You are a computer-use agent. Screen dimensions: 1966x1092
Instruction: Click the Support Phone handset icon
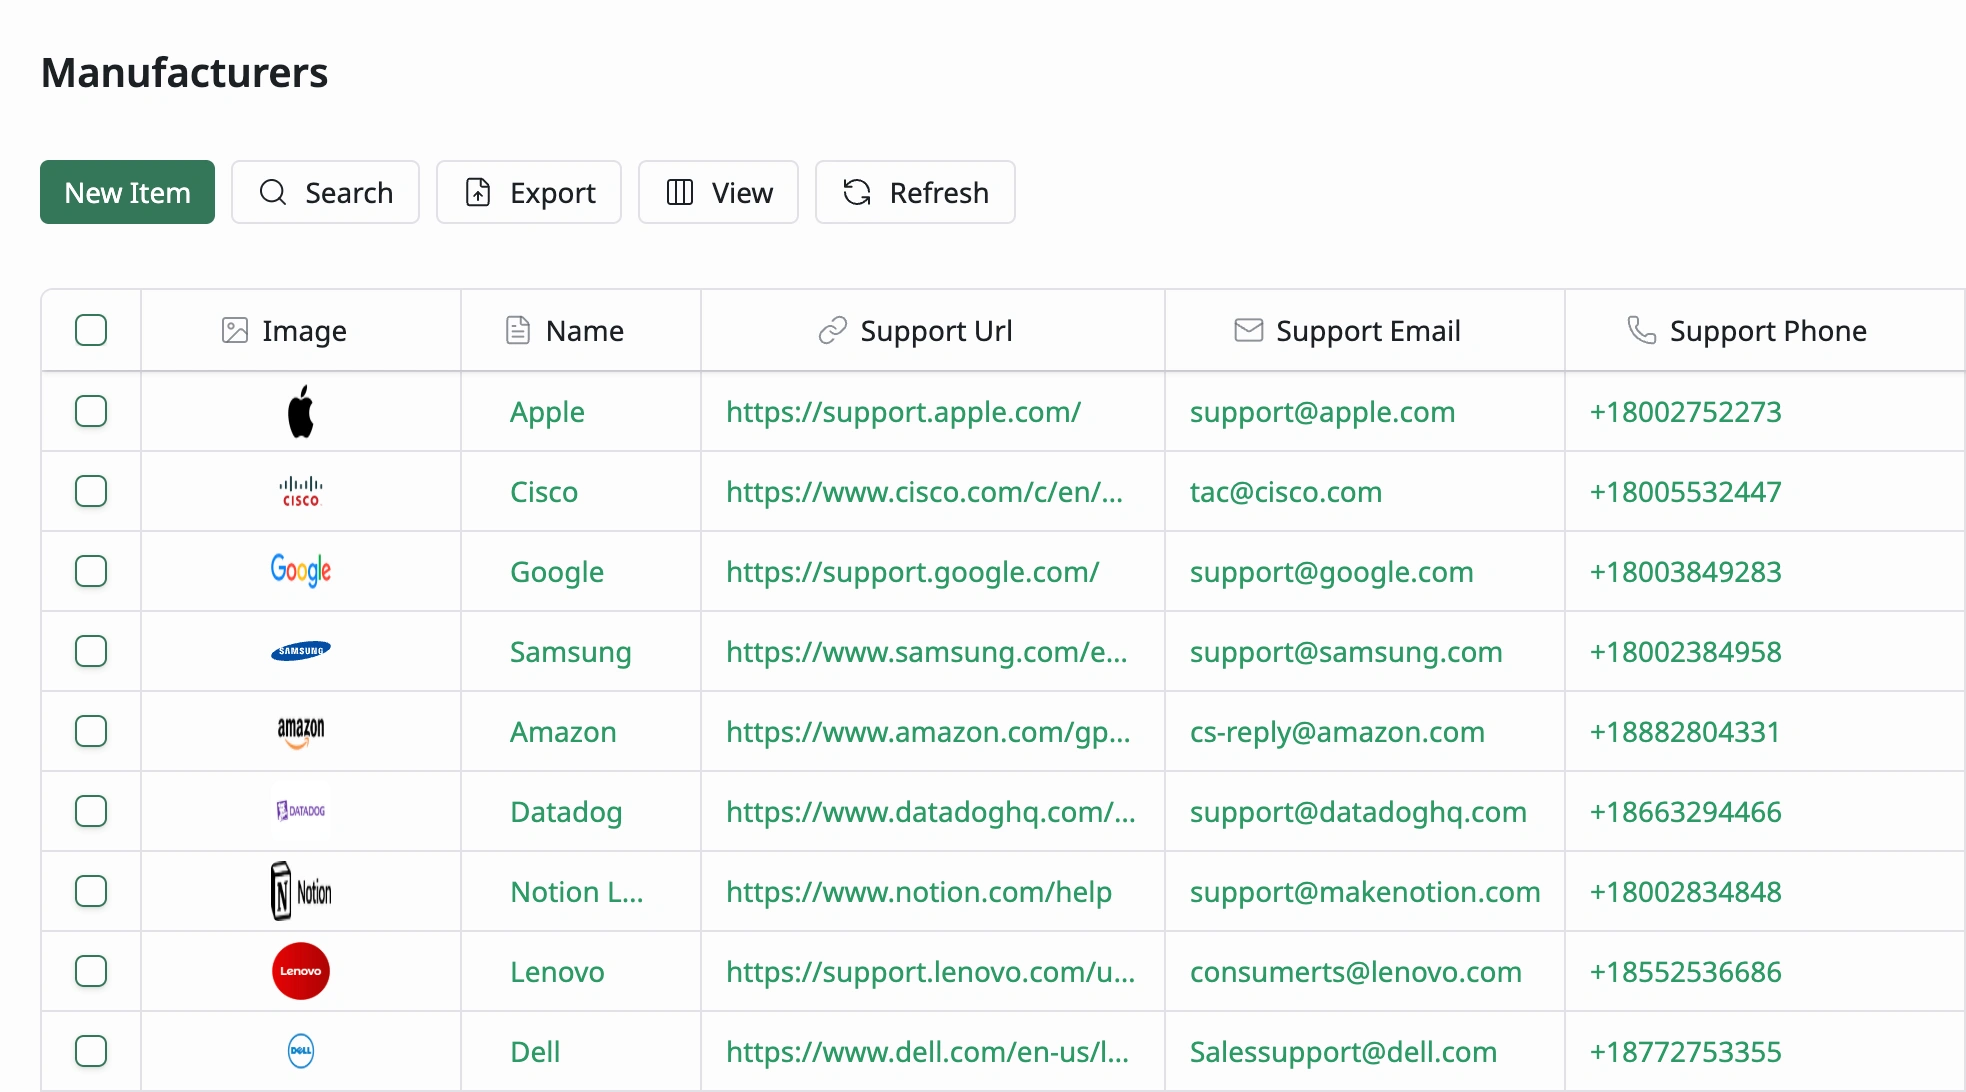point(1642,330)
